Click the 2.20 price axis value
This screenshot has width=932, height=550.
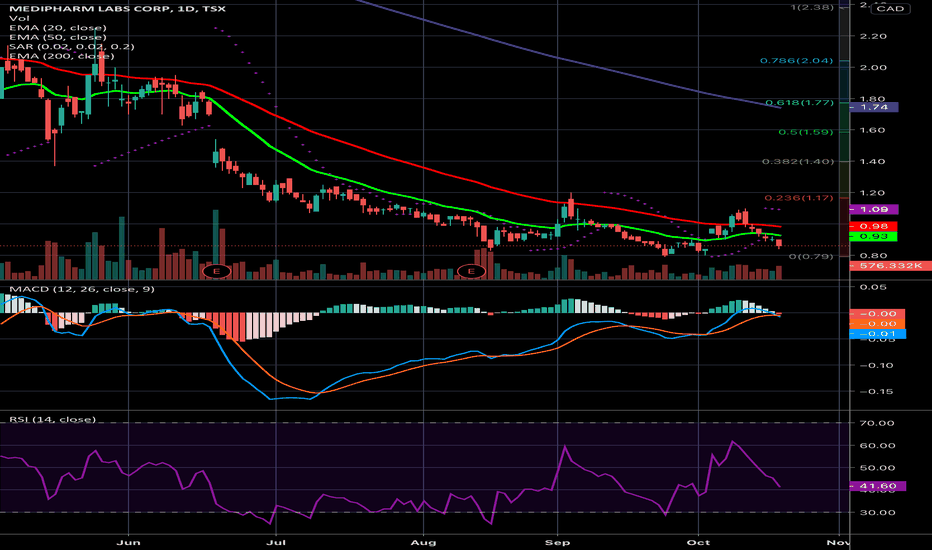click(x=873, y=36)
